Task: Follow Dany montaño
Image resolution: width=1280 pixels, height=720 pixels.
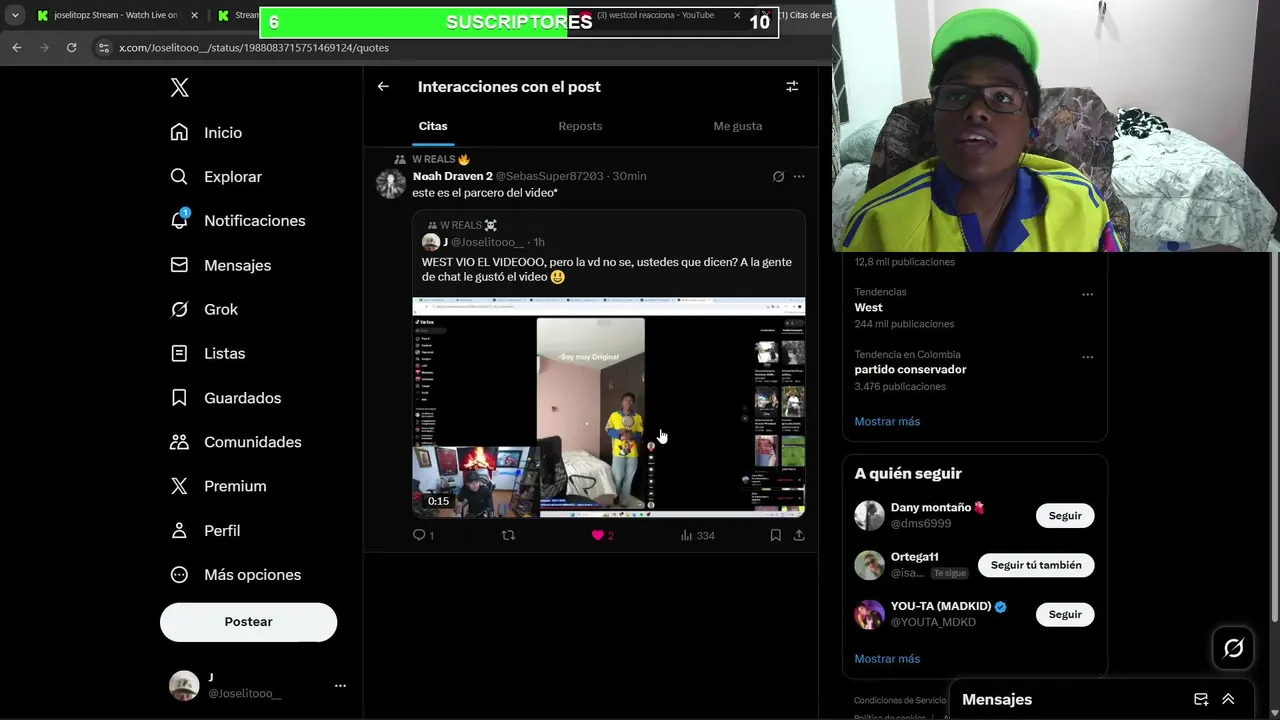Action: coord(1065,516)
